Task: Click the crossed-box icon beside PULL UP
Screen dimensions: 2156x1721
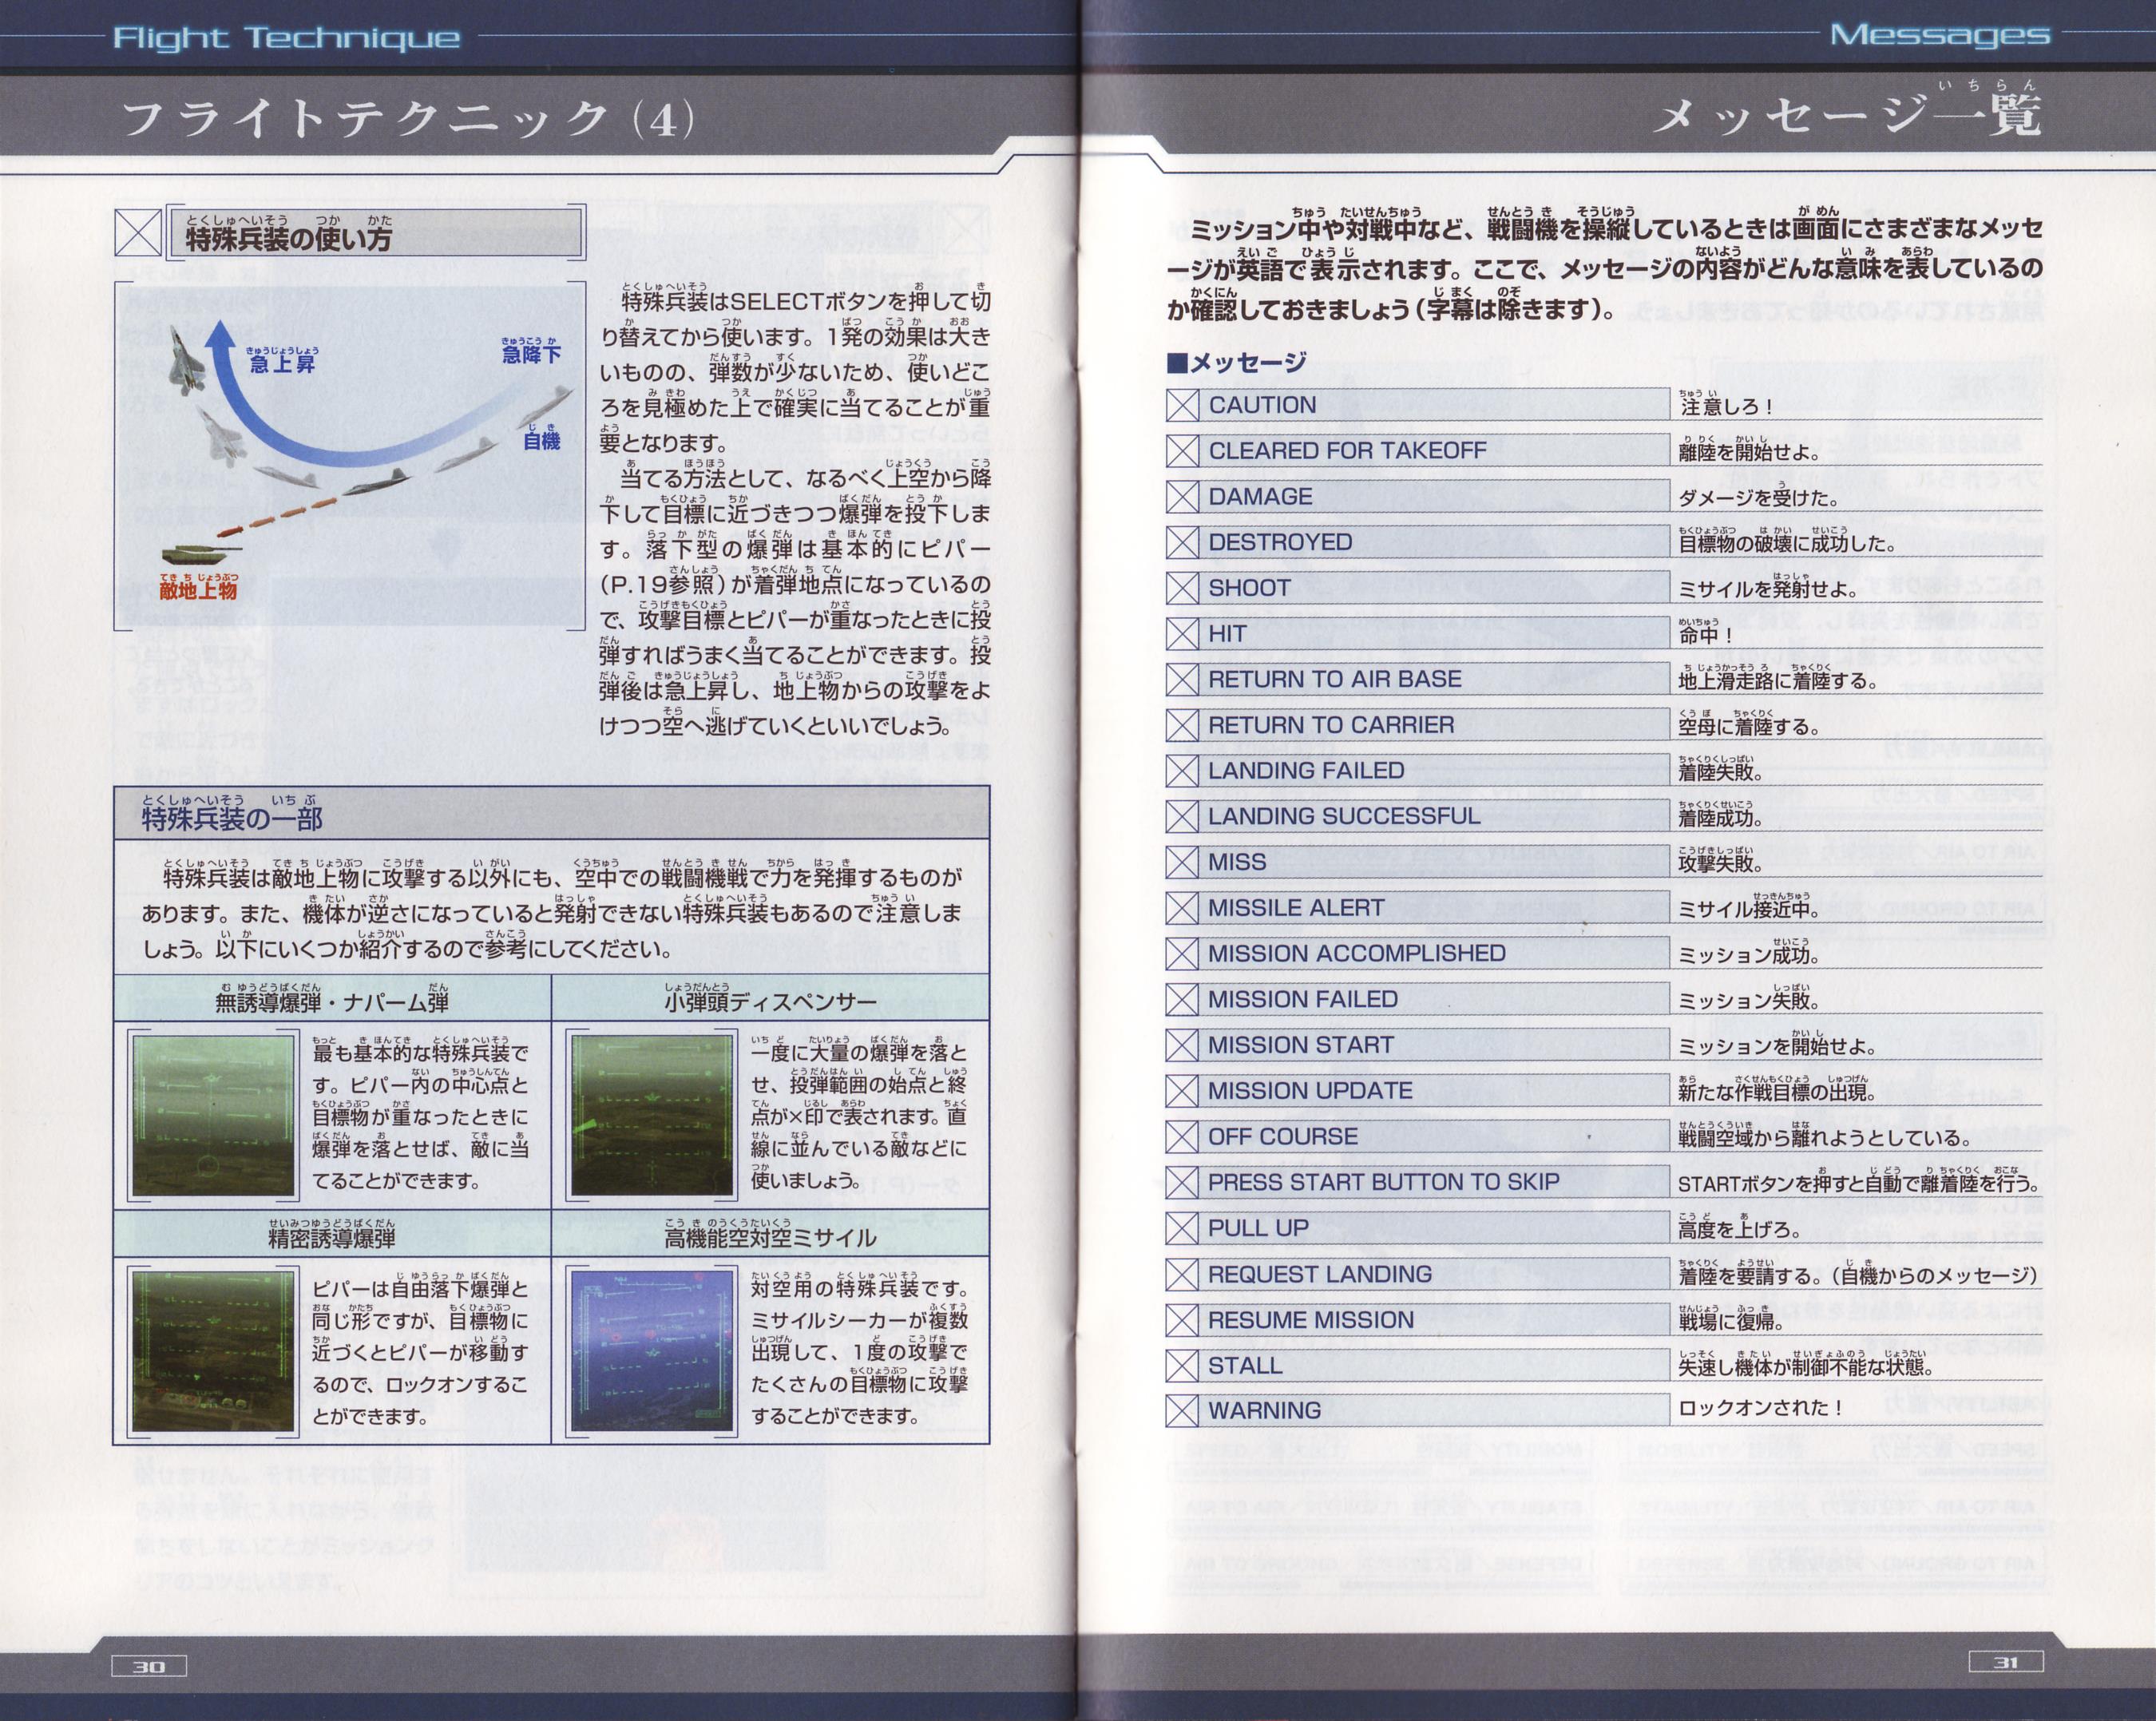Action: tap(1182, 1228)
